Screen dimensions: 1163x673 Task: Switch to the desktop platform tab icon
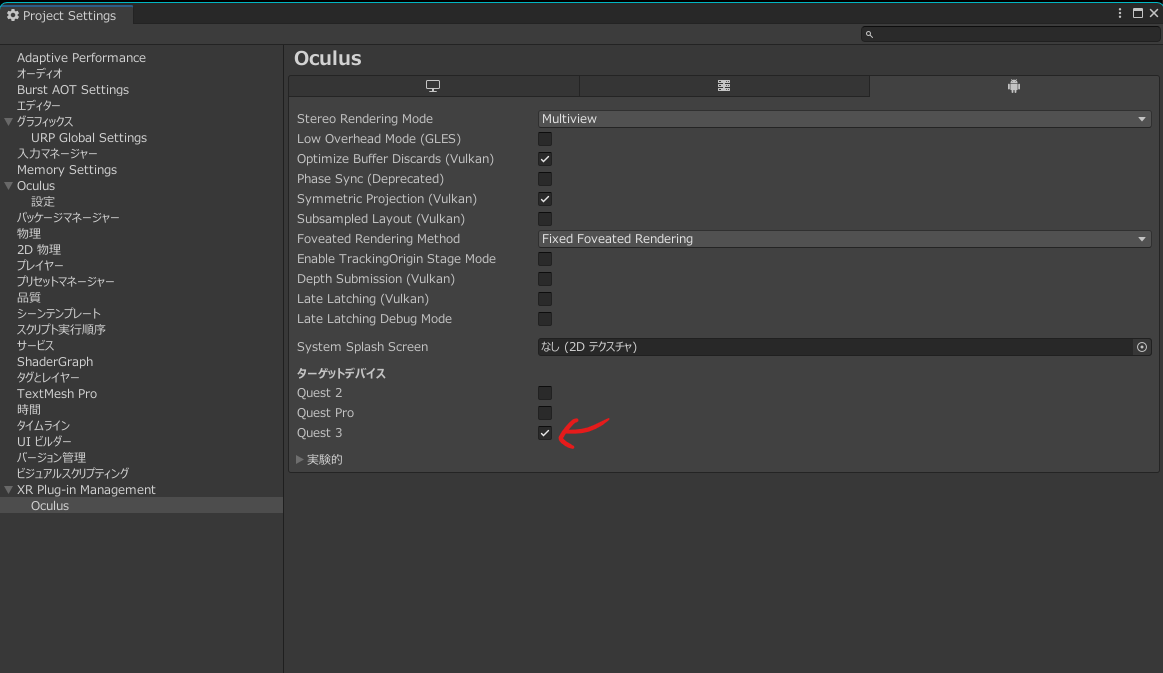(432, 86)
